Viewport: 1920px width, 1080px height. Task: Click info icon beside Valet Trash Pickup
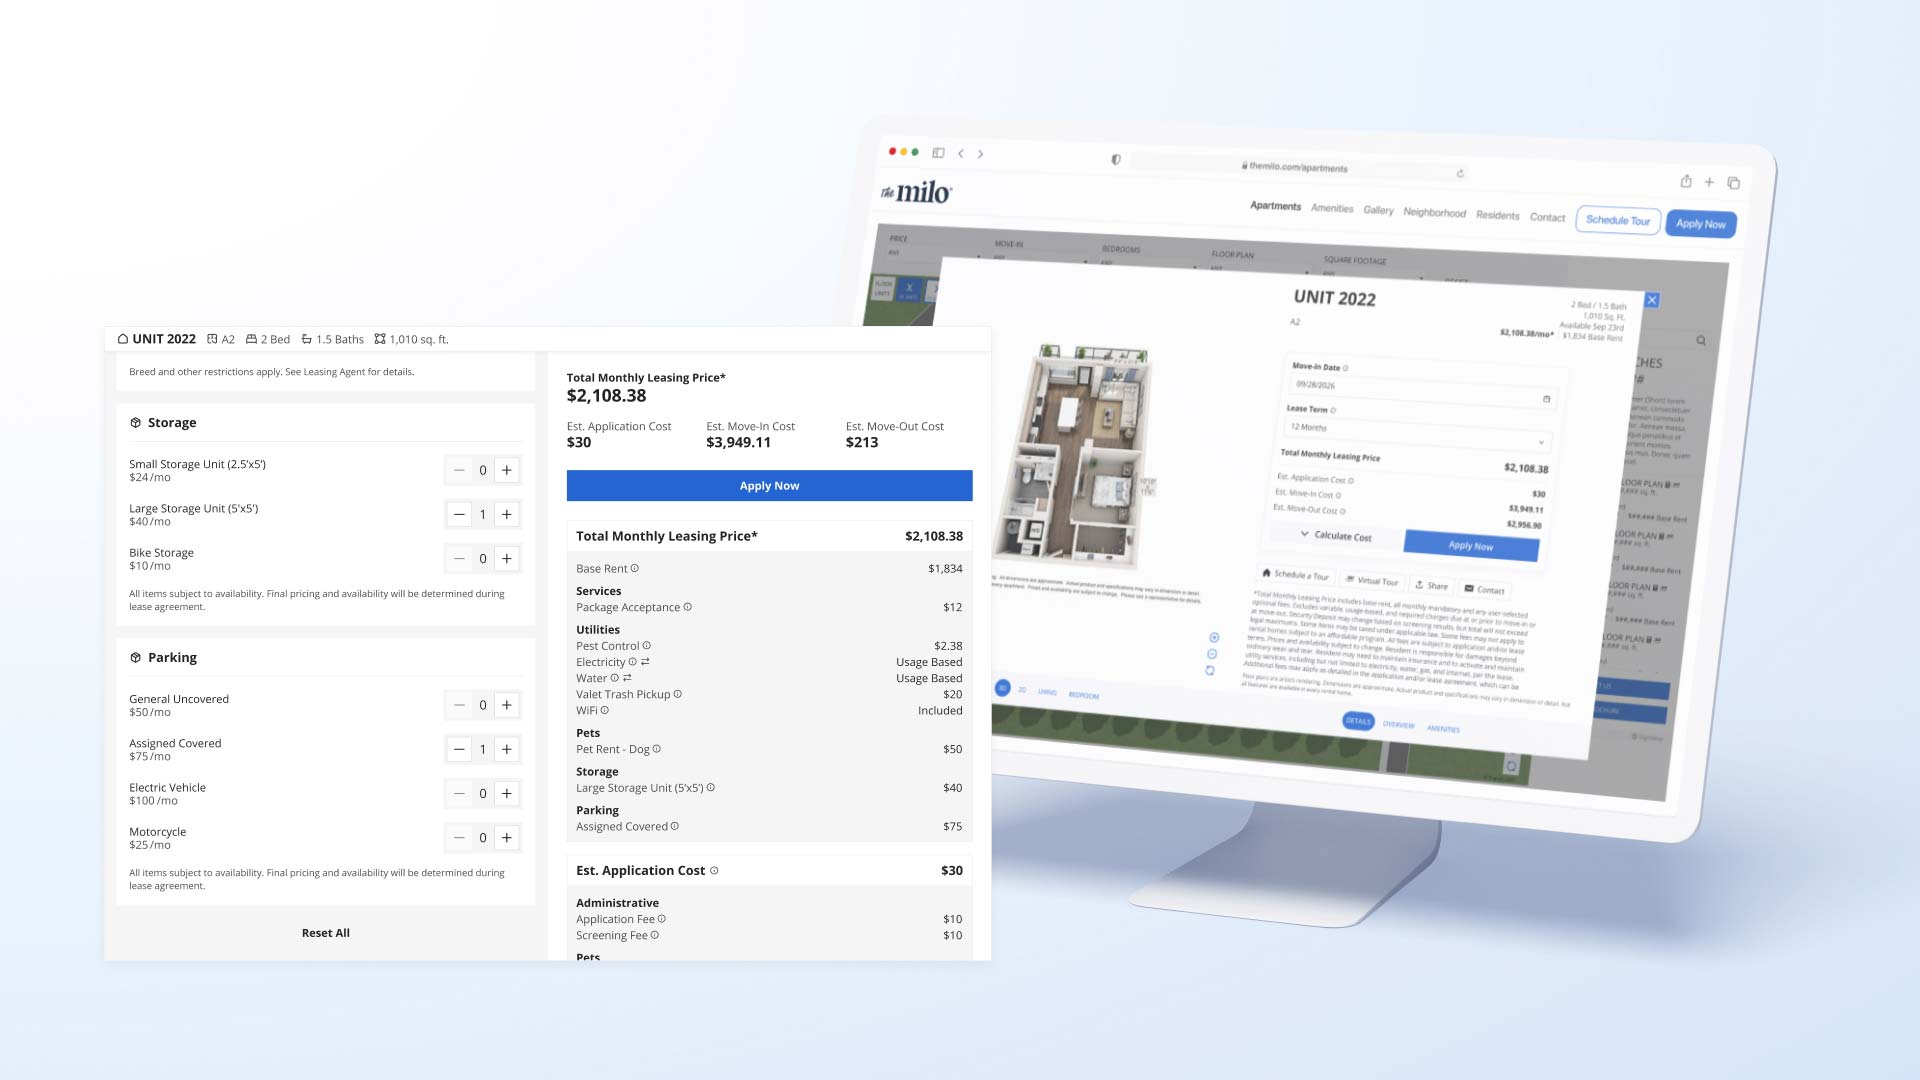pyautogui.click(x=678, y=694)
